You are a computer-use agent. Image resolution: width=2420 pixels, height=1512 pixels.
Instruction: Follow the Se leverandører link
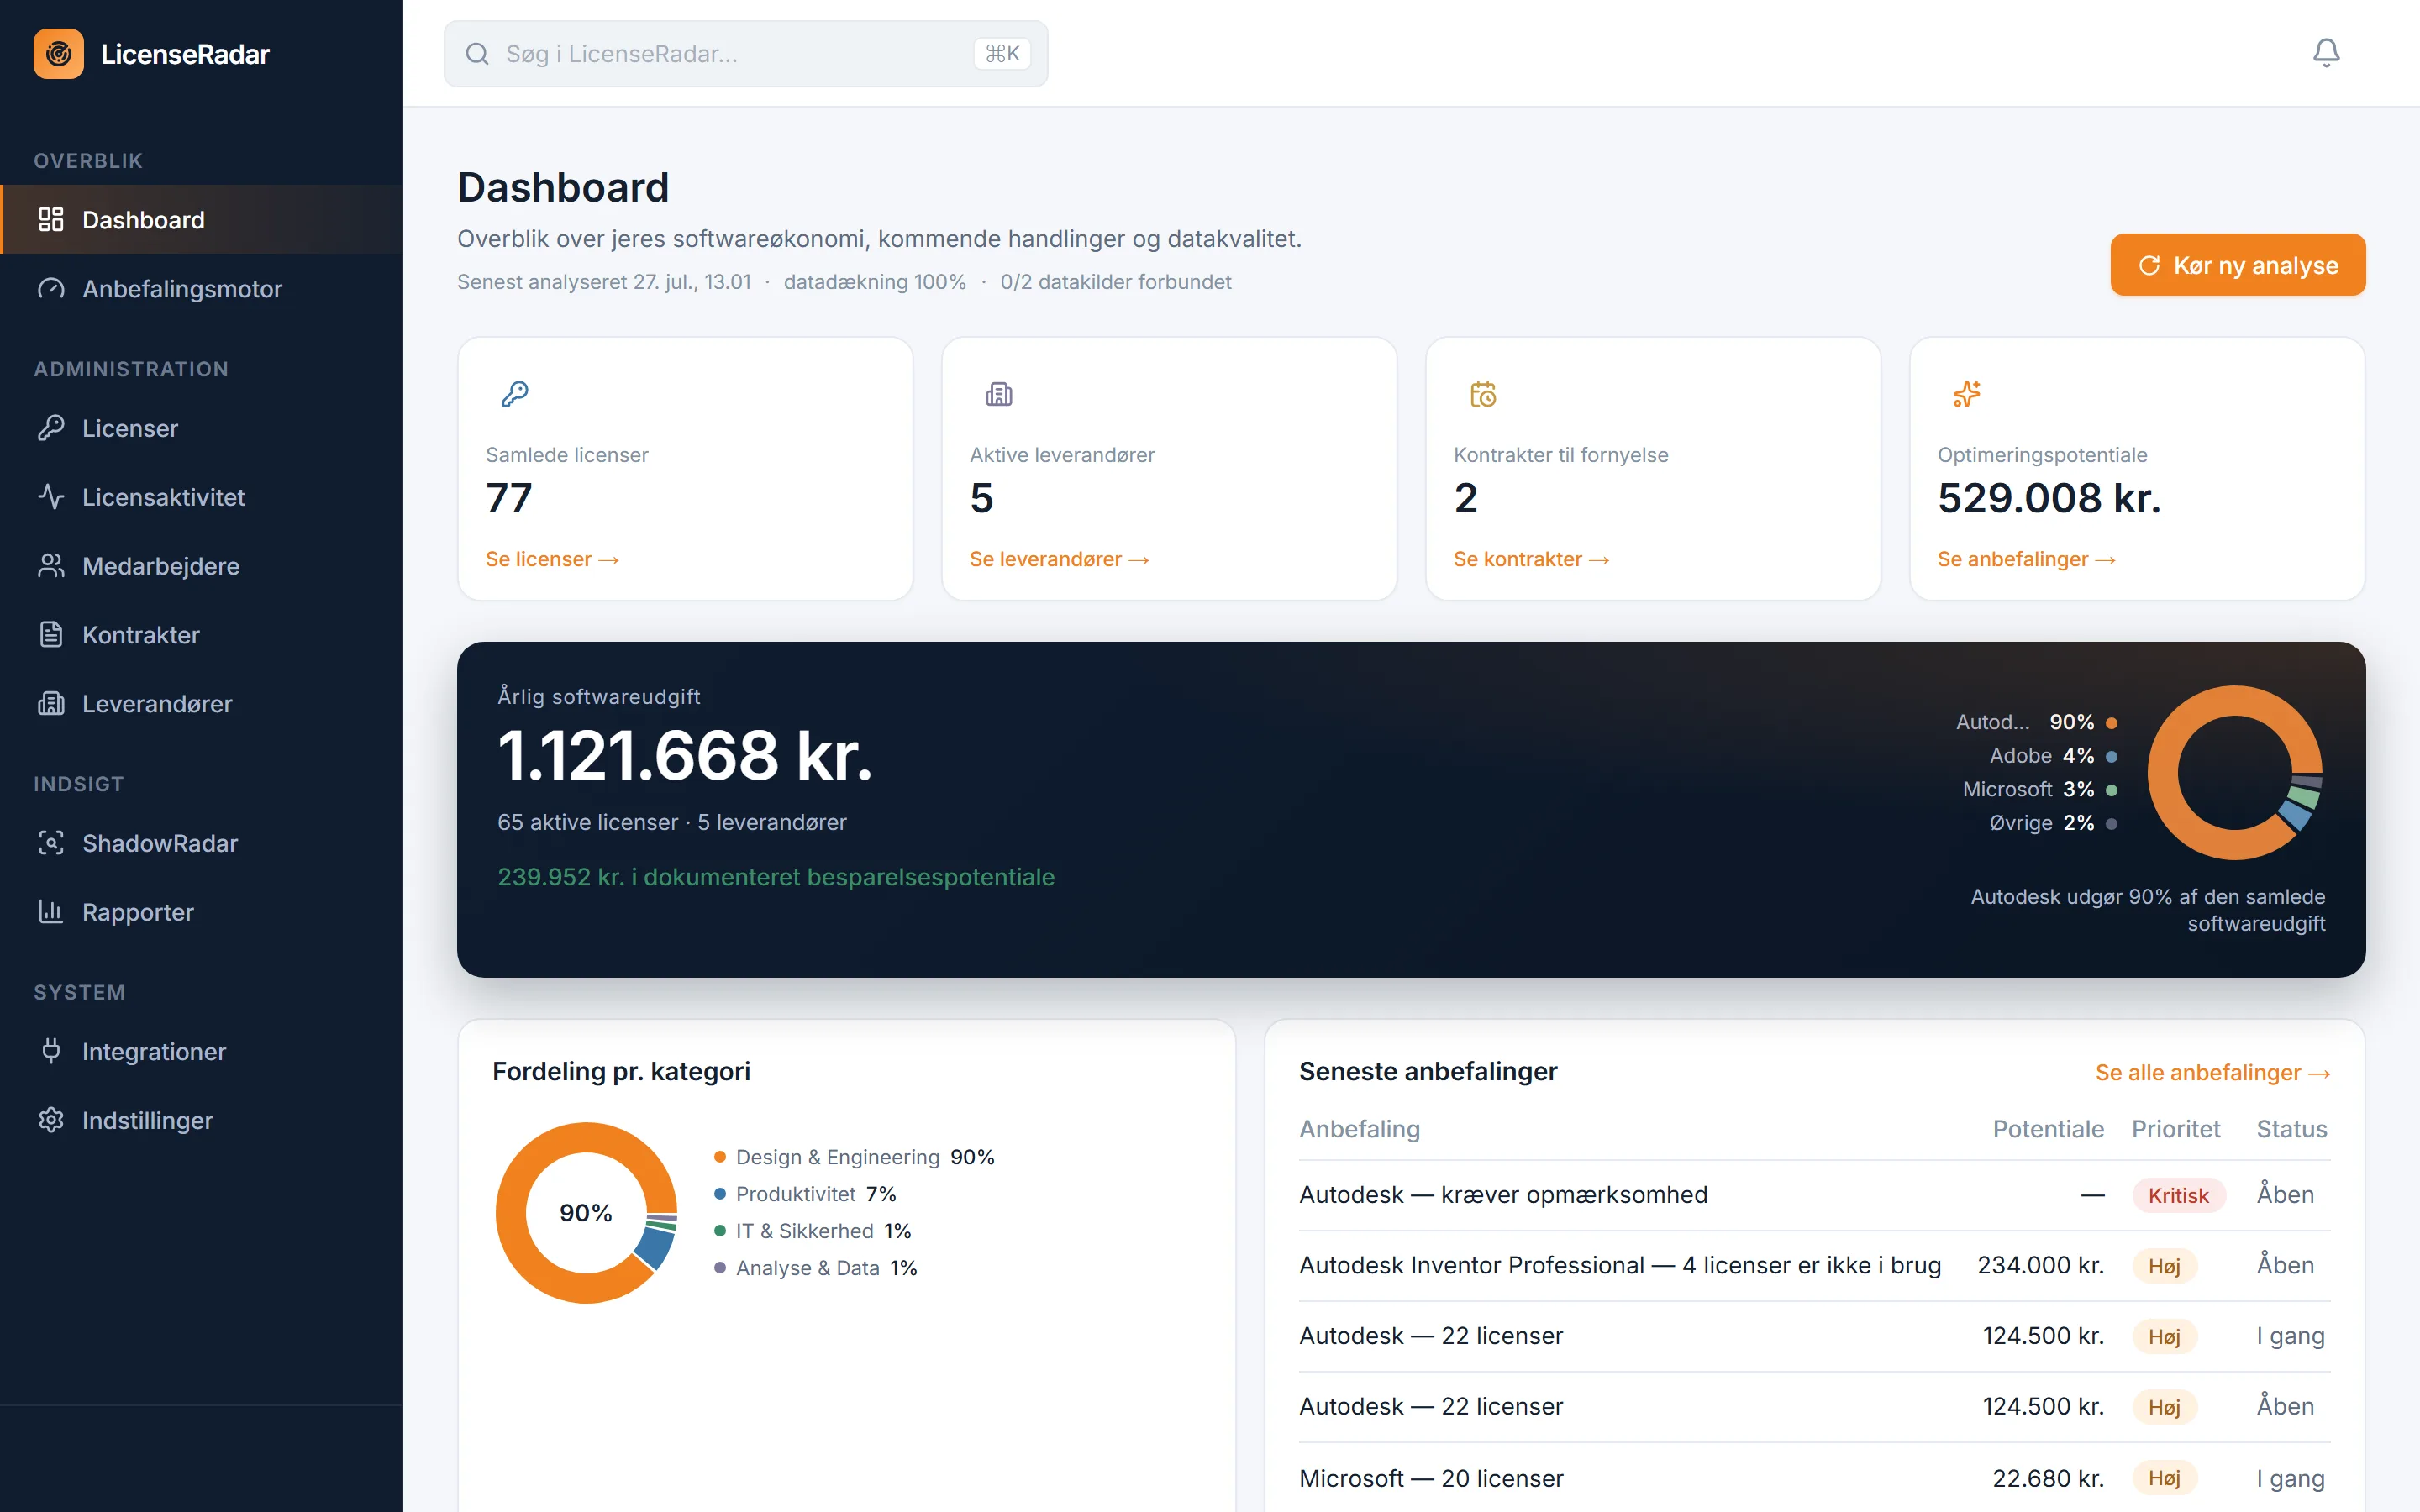tap(1059, 559)
